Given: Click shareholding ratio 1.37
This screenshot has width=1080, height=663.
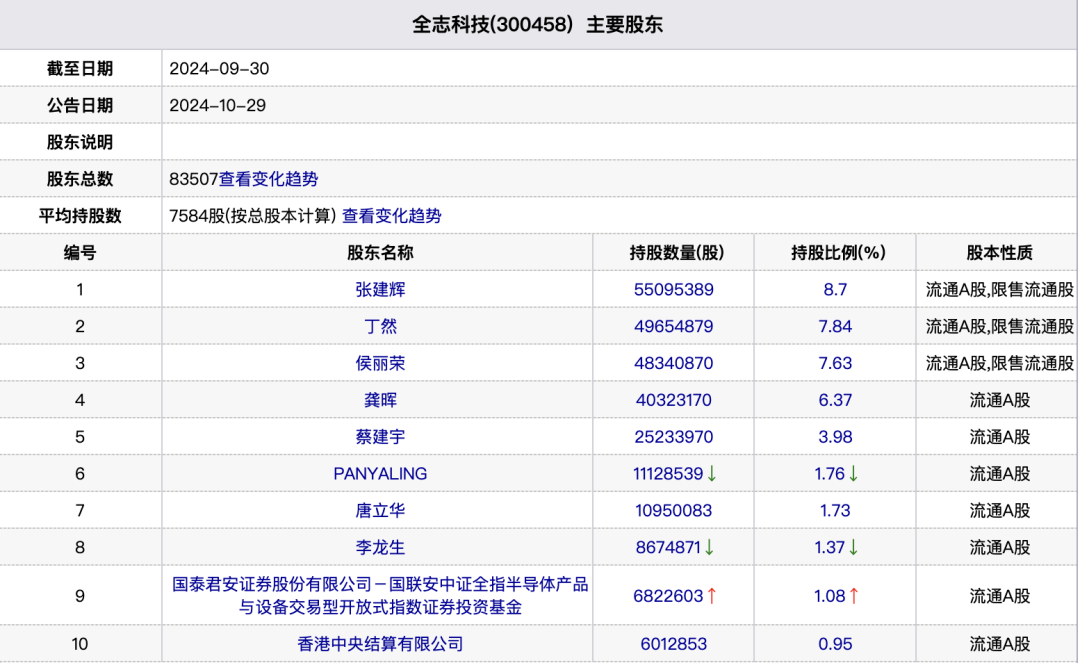Looking at the screenshot, I should coord(829,547).
